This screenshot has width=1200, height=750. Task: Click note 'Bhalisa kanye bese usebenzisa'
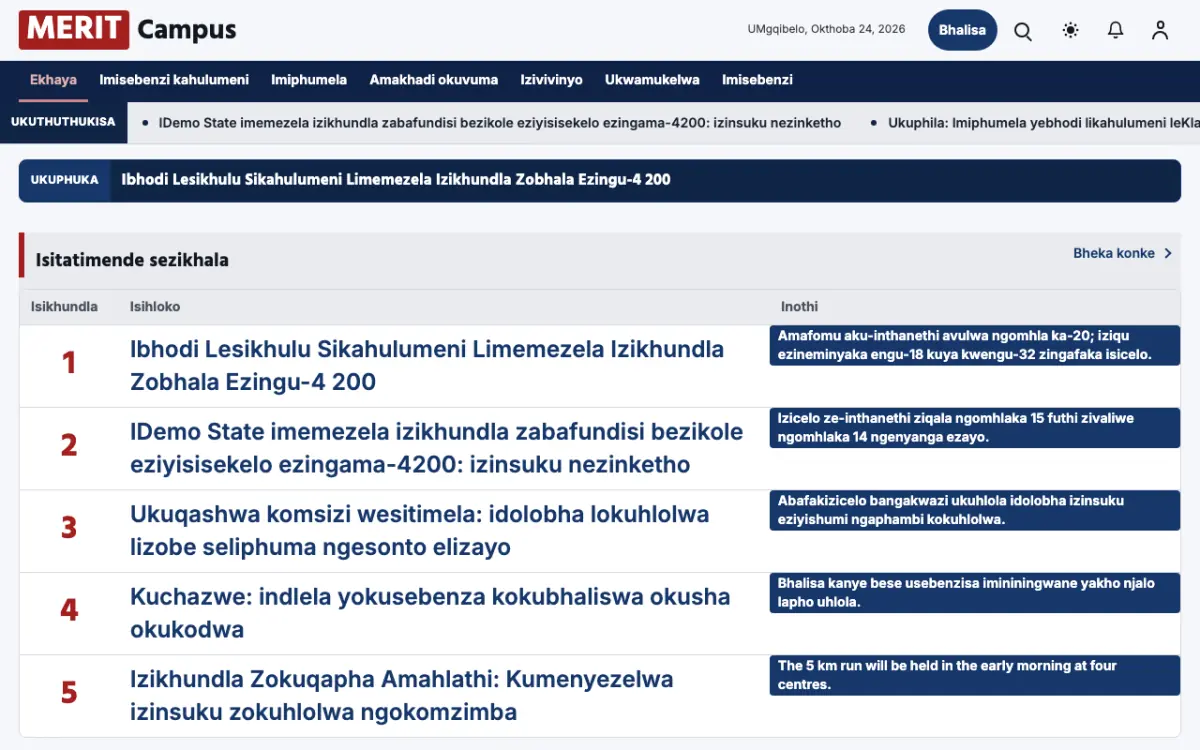pos(975,593)
